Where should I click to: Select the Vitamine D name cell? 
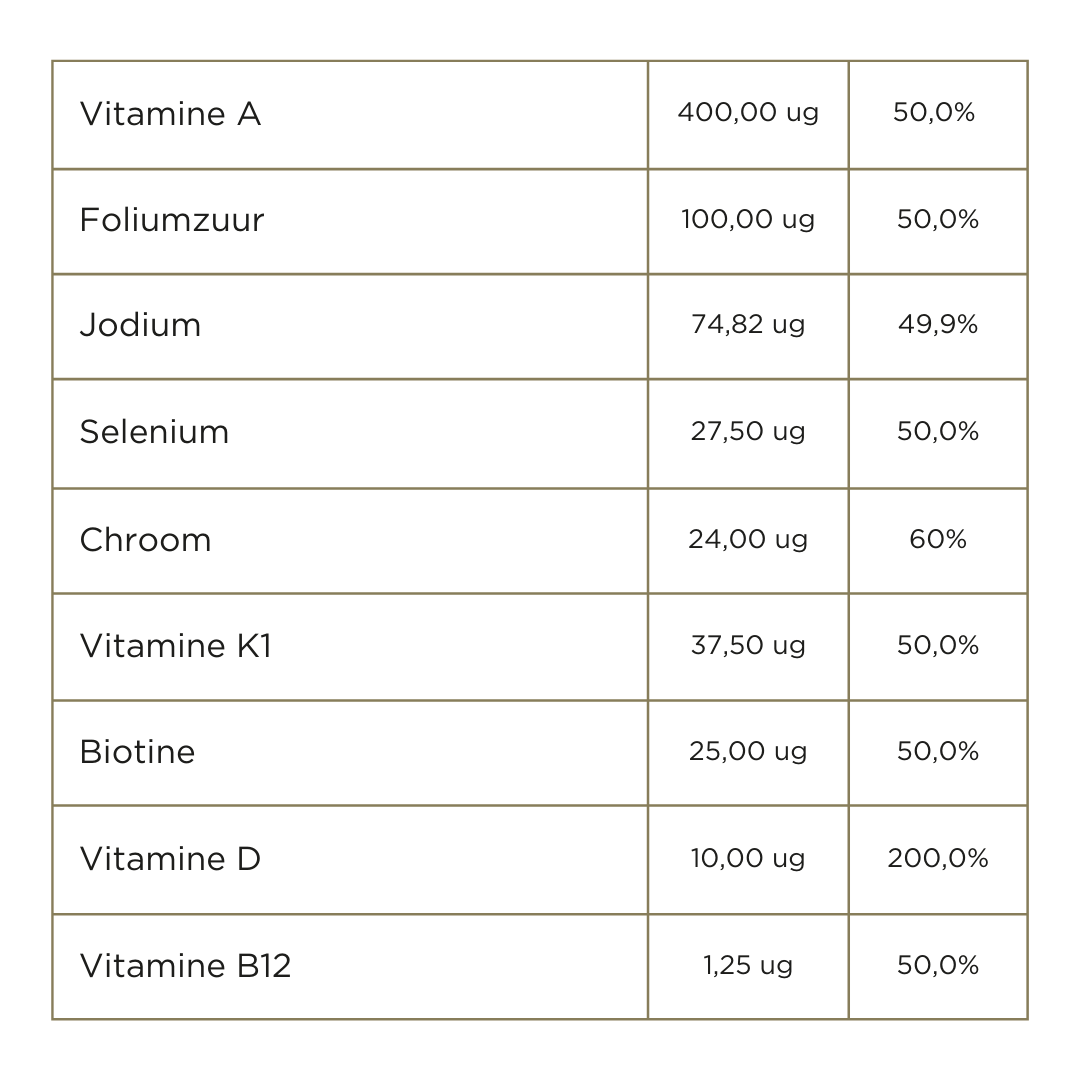(x=170, y=859)
